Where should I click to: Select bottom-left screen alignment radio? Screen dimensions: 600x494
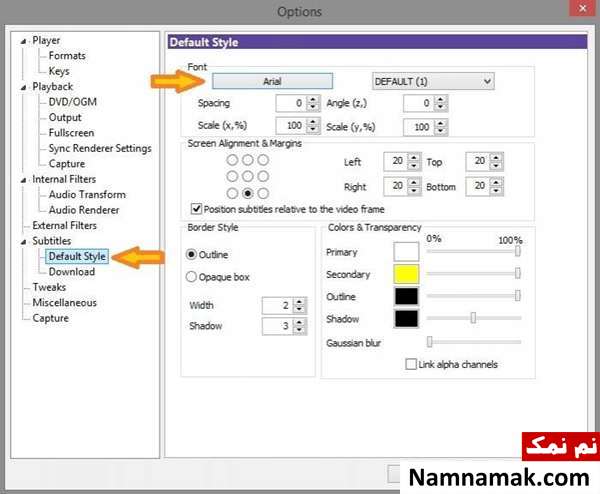click(232, 193)
